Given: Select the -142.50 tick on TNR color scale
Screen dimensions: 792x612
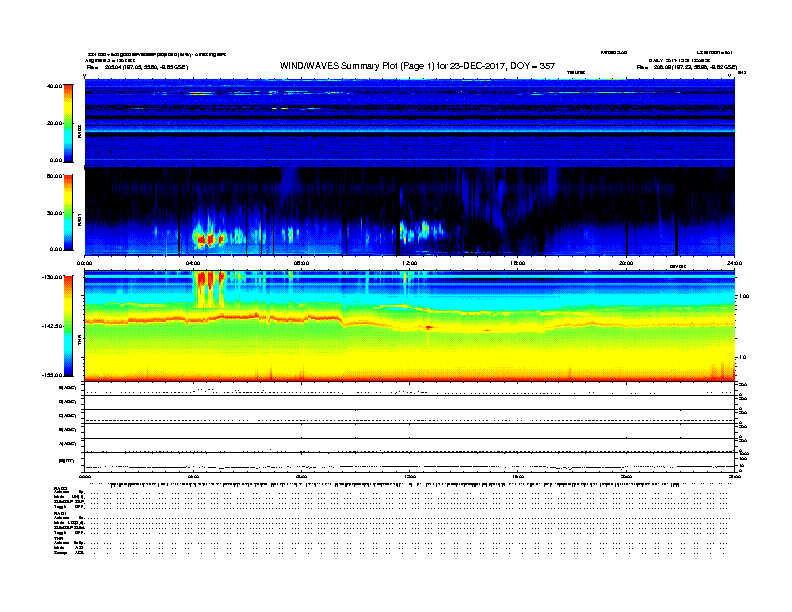Looking at the screenshot, I should [x=52, y=326].
